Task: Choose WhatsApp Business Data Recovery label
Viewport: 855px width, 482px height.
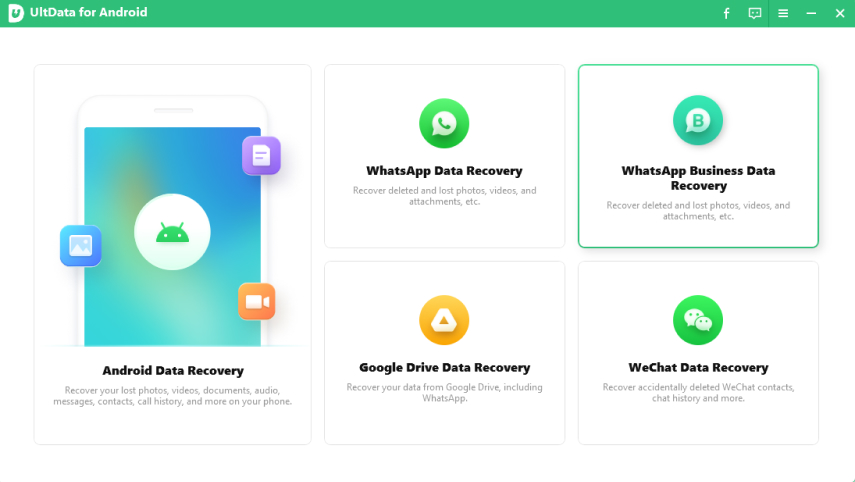Action: (x=698, y=178)
